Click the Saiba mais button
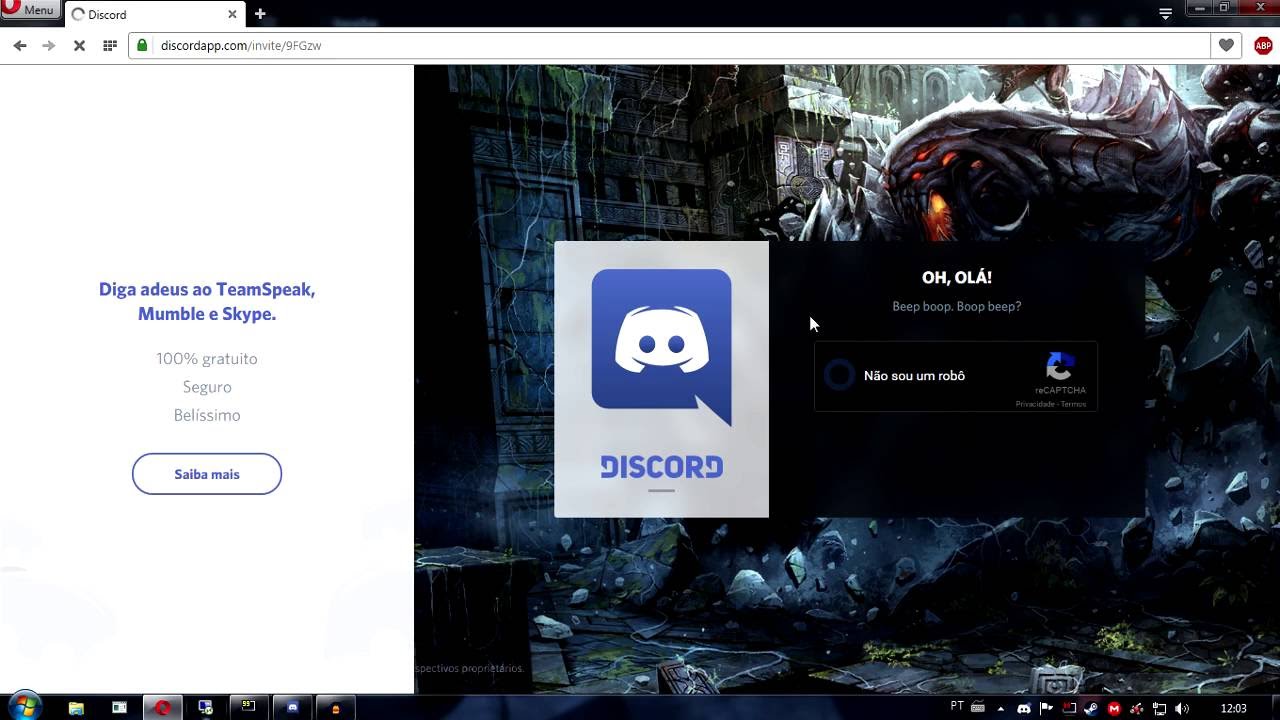The image size is (1280, 720). point(207,474)
